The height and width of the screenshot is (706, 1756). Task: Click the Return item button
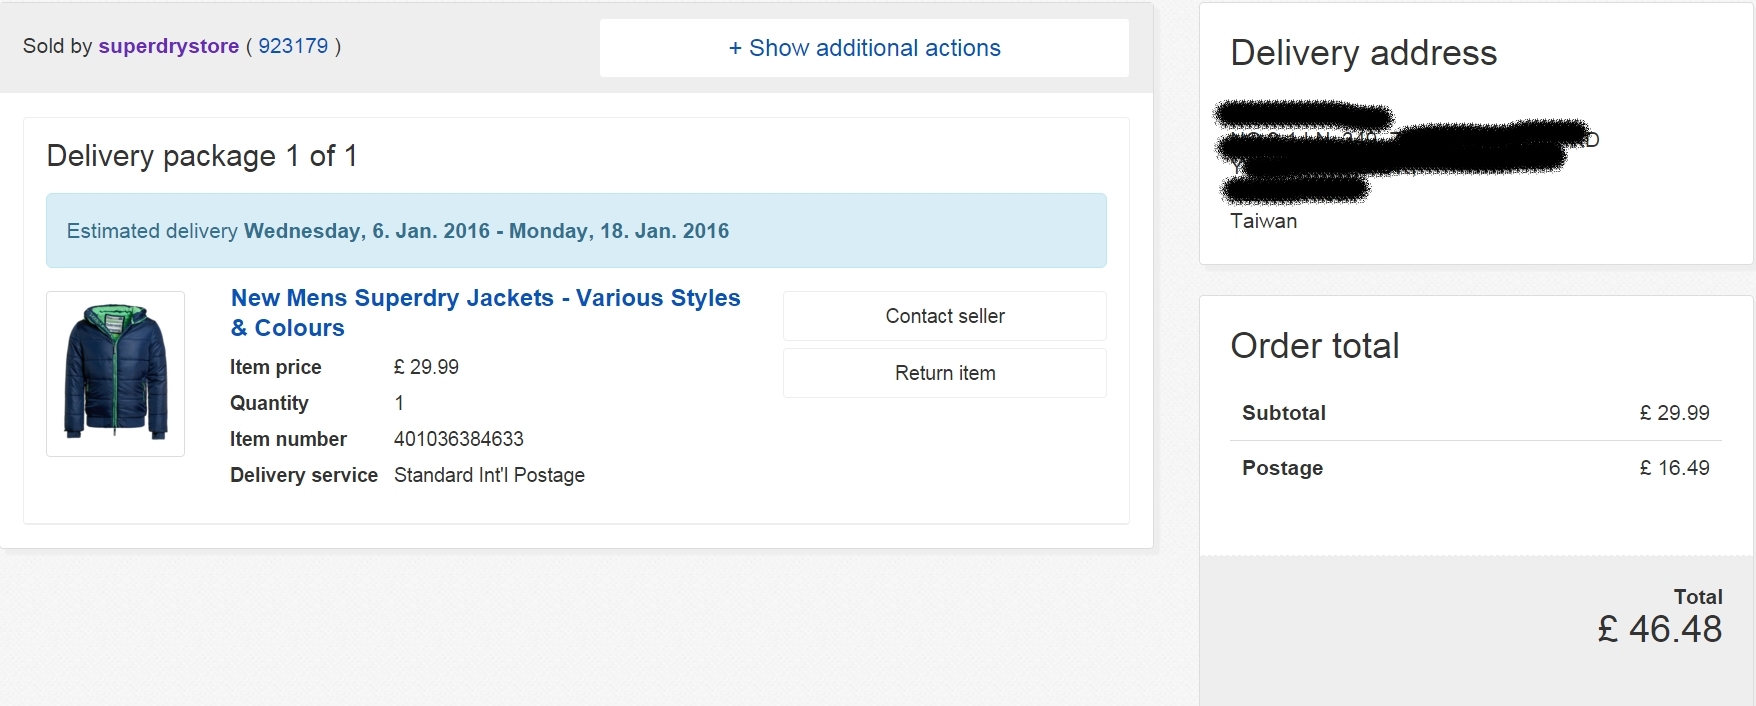pyautogui.click(x=945, y=373)
